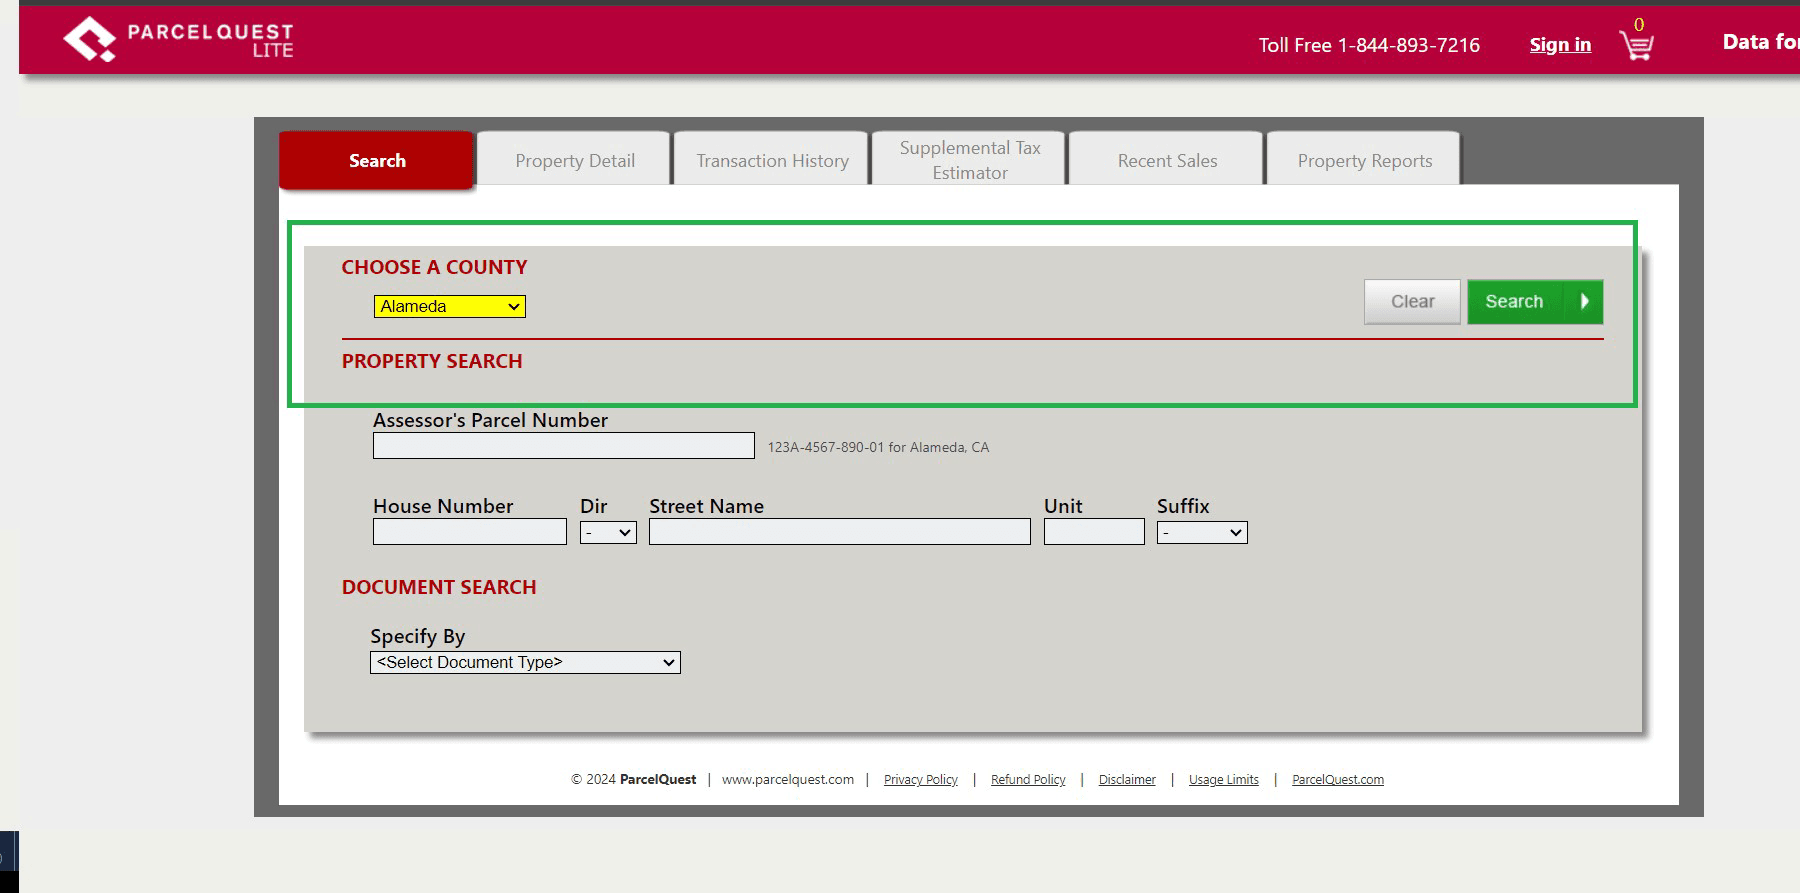Select the Search tab

tap(376, 160)
